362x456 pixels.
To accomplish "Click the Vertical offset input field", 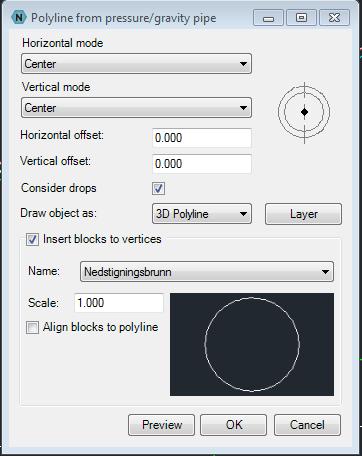I will [202, 164].
